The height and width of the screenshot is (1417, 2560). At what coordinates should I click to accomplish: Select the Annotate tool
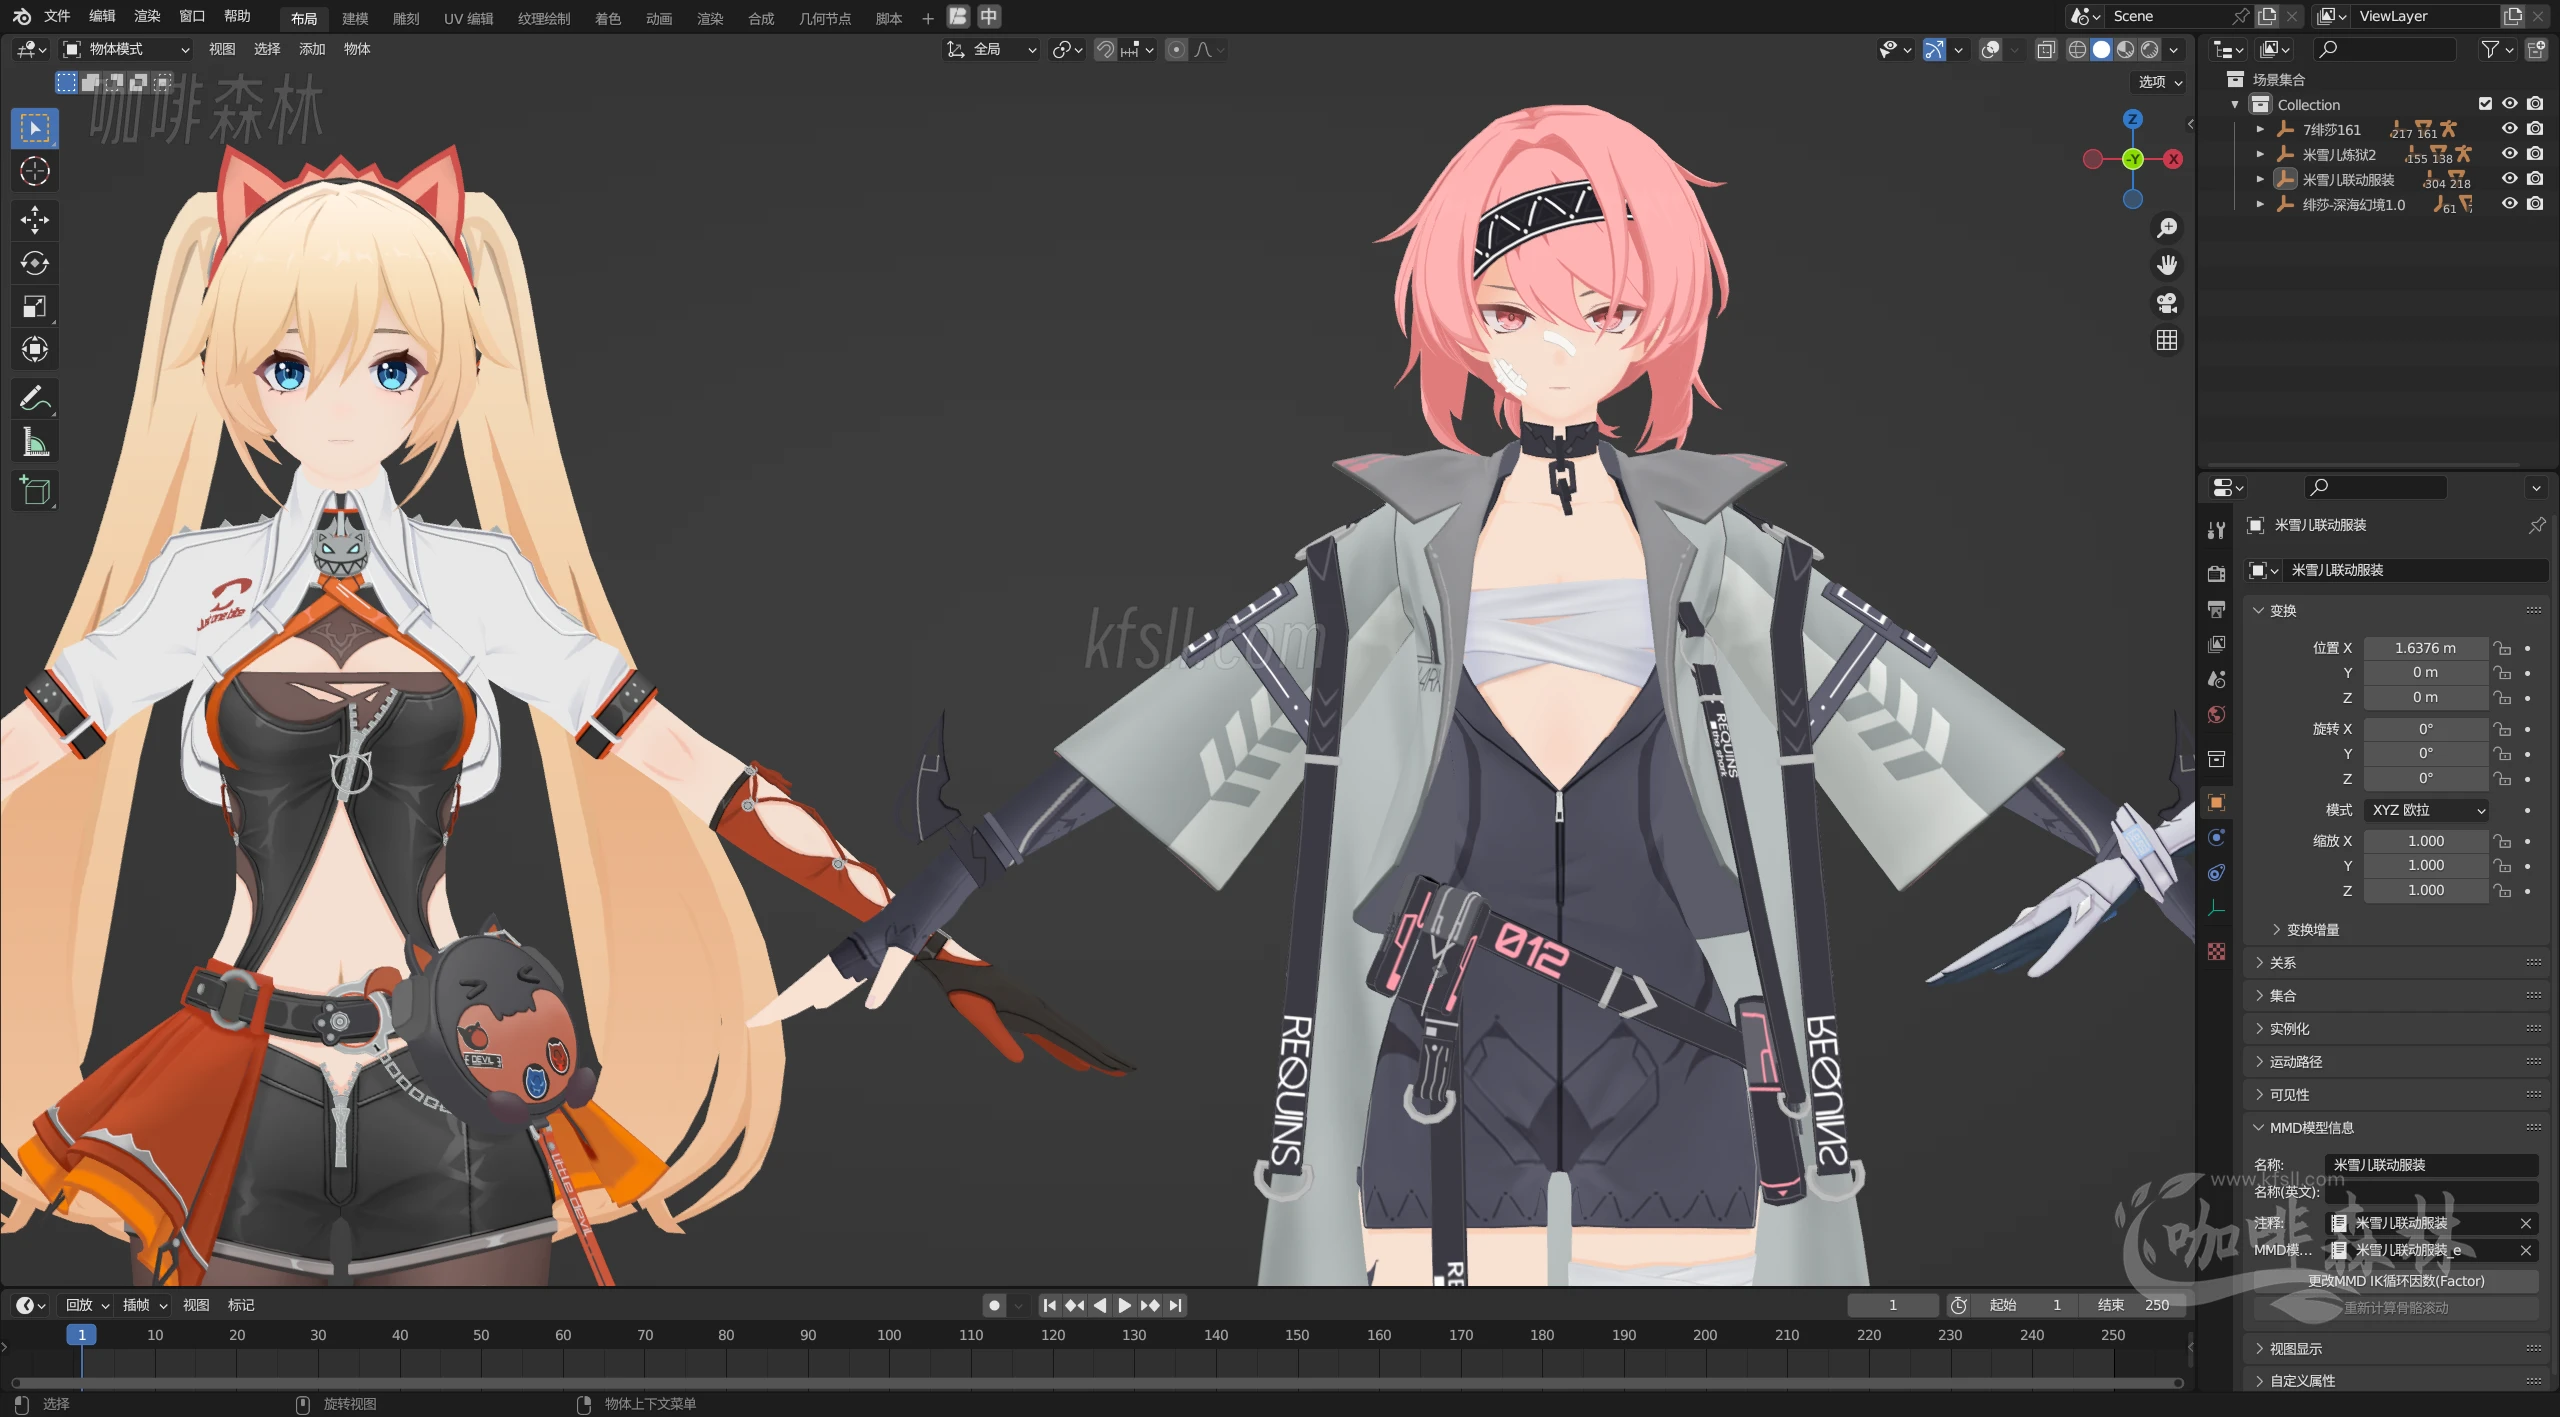pos(35,399)
